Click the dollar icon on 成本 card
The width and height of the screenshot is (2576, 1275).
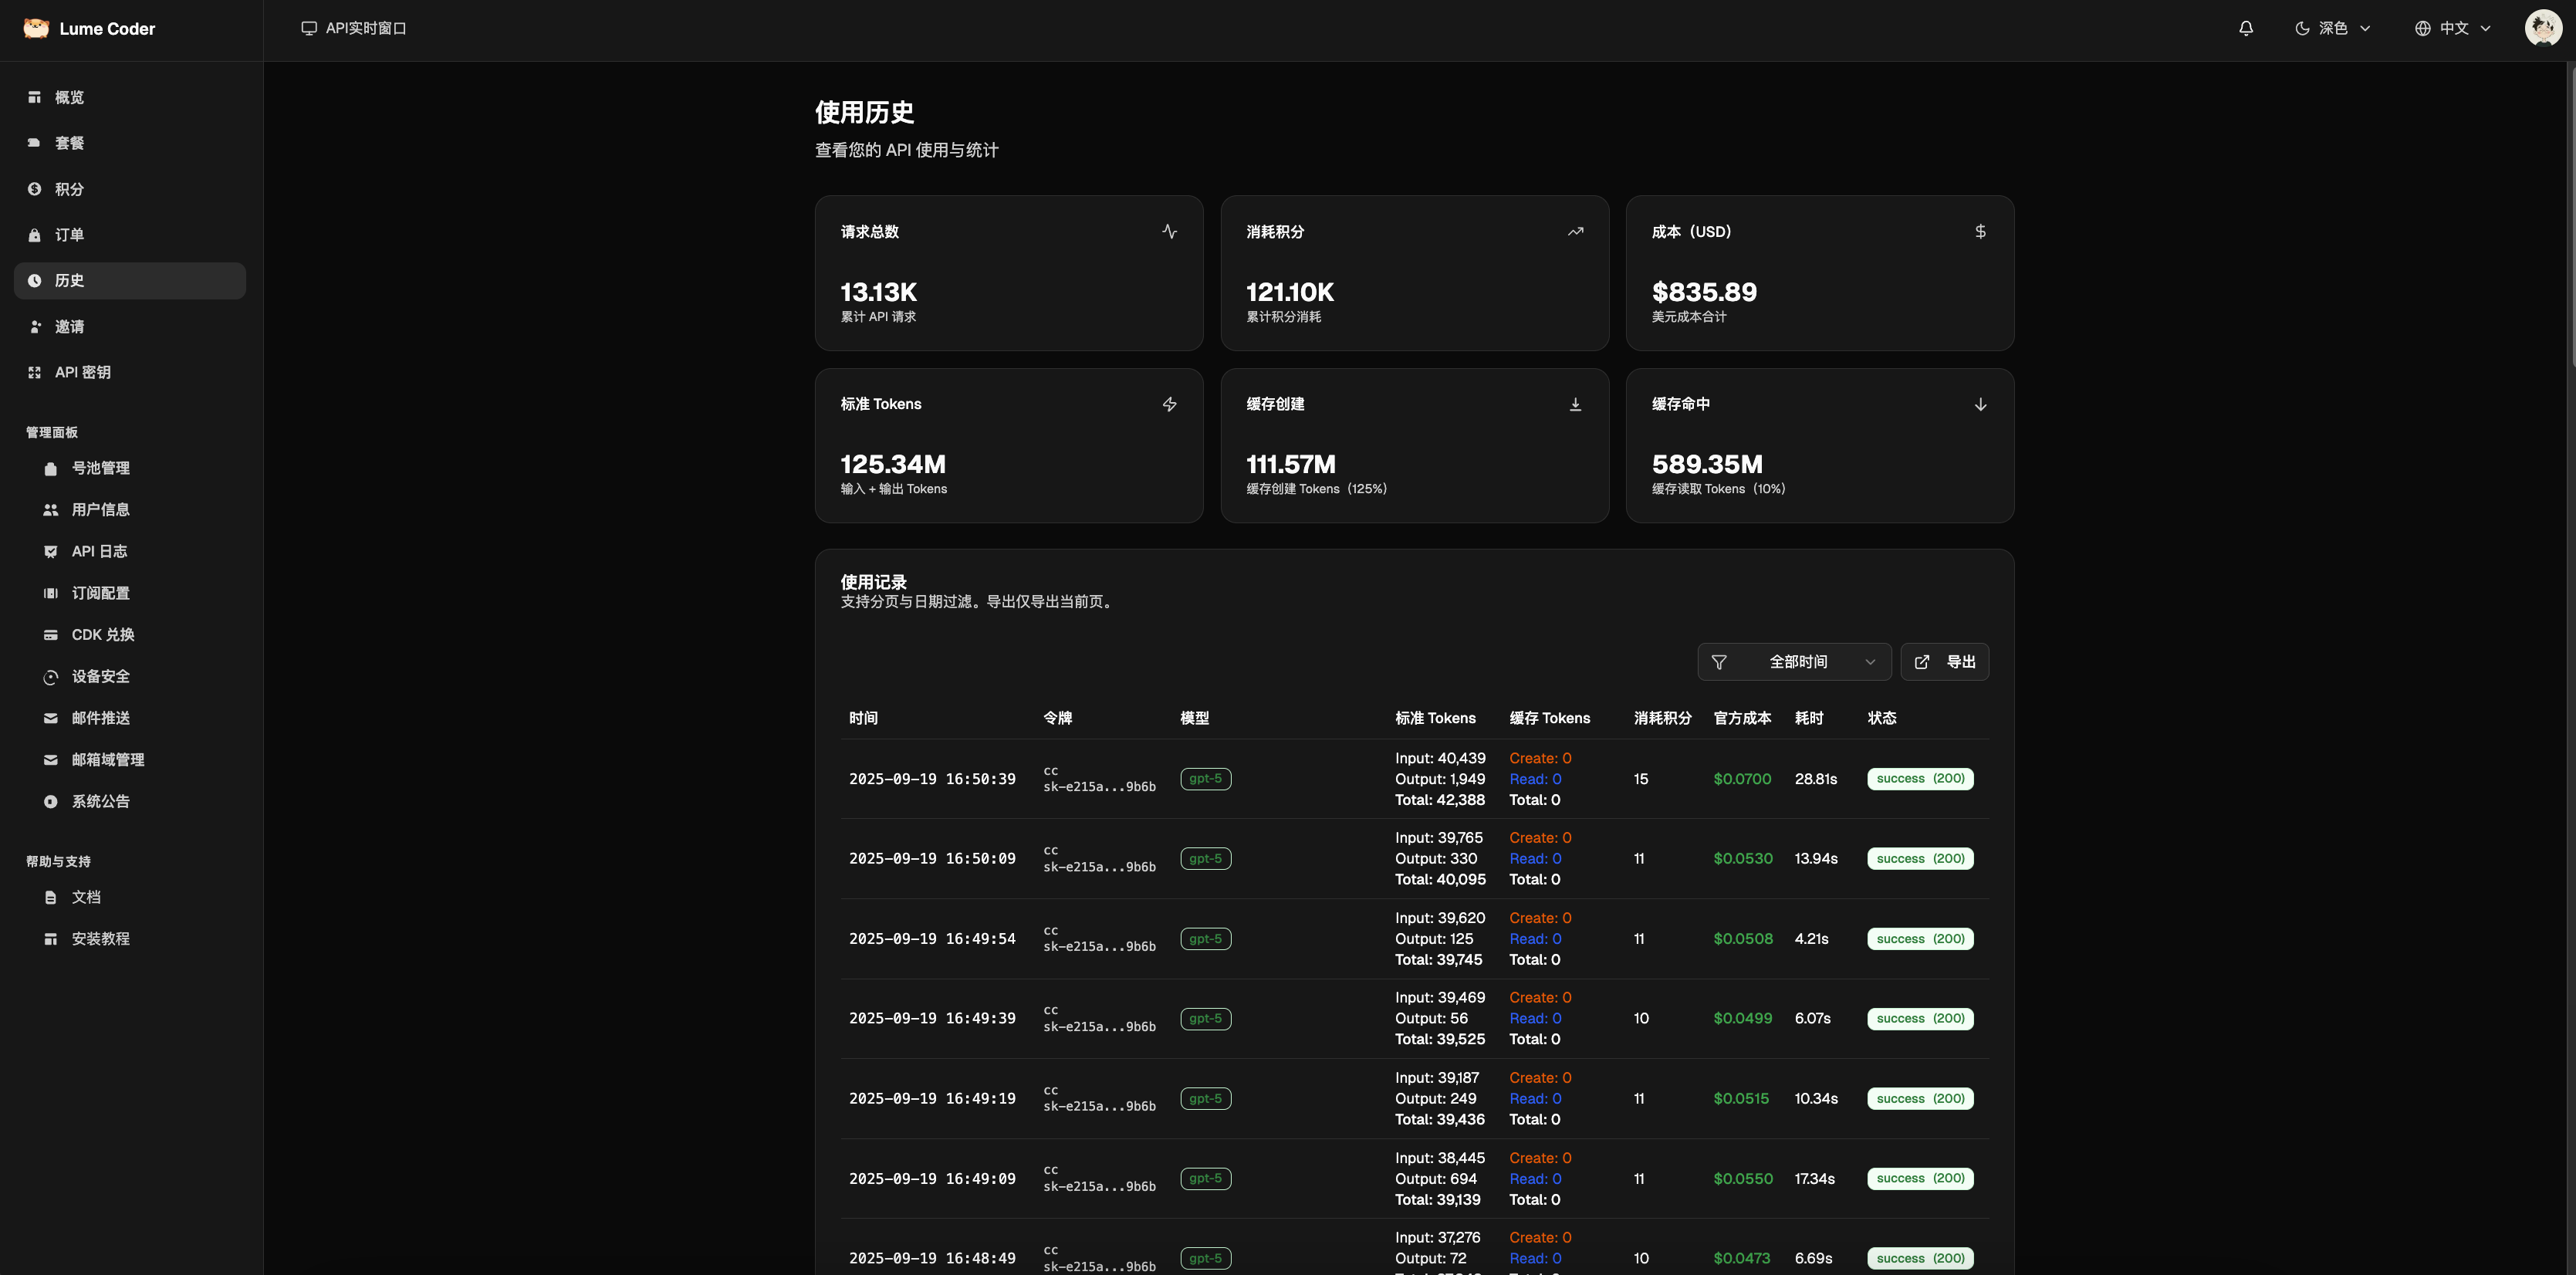point(1980,231)
